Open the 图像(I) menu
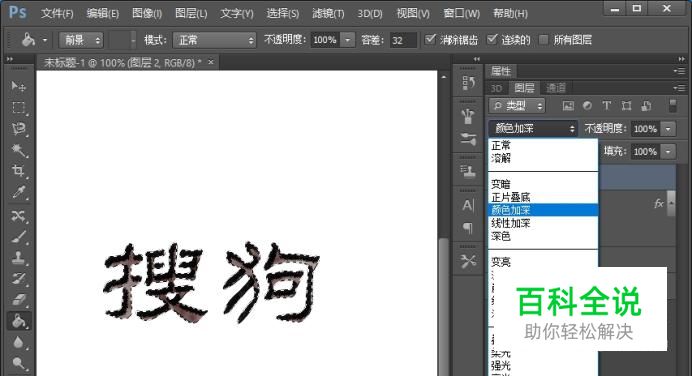692x376 pixels. (147, 14)
